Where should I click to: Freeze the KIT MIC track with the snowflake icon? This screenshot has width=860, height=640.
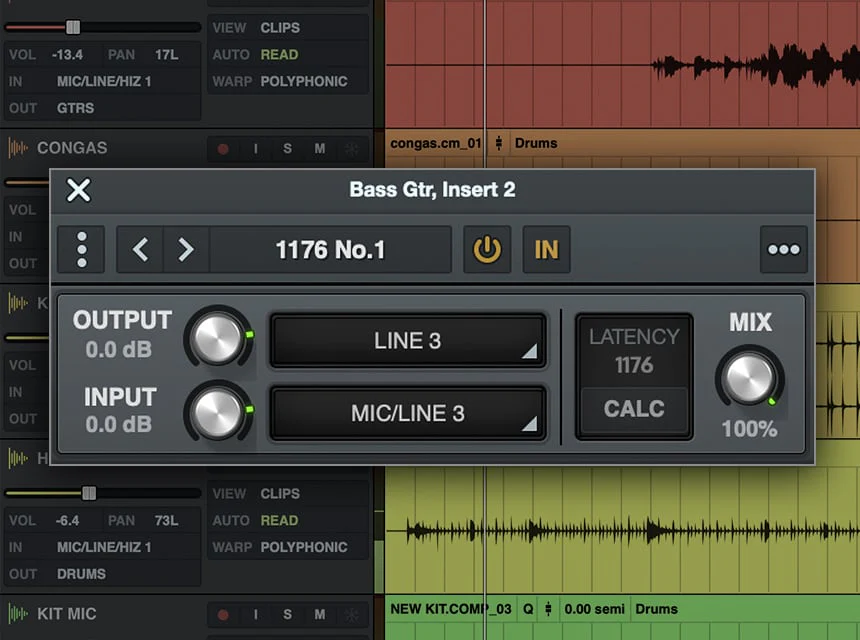pos(351,614)
